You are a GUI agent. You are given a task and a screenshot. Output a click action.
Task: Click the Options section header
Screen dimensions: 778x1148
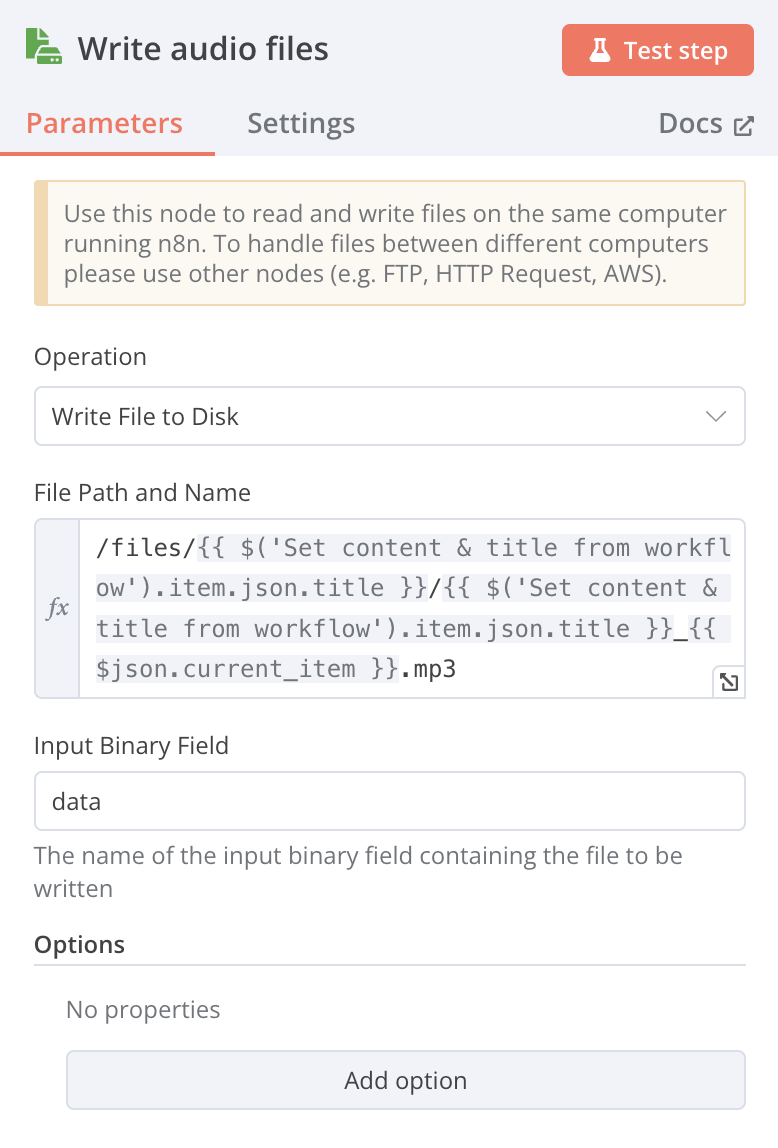tap(79, 944)
